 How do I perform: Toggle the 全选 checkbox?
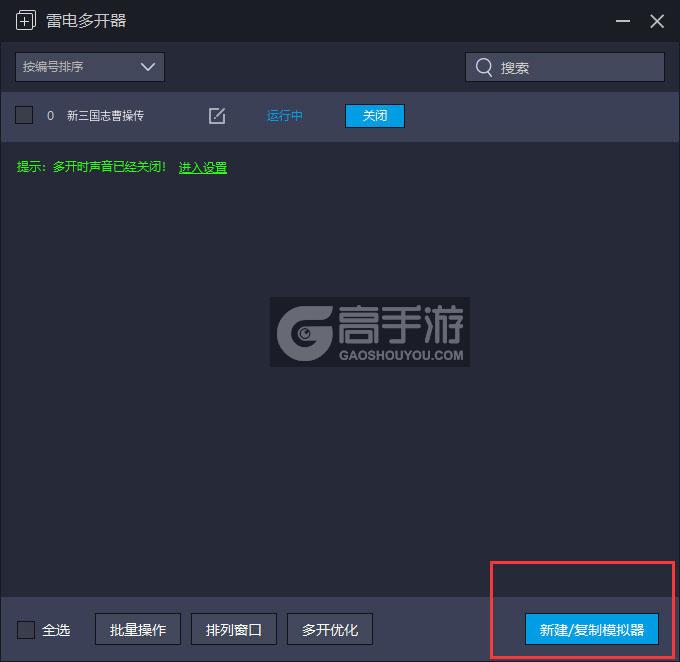26,629
